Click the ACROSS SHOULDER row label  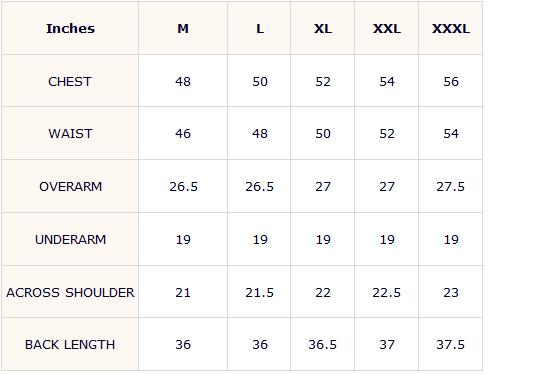70,292
